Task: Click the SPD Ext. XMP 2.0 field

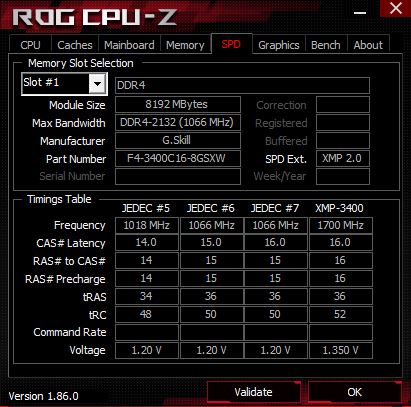Action: 343,158
